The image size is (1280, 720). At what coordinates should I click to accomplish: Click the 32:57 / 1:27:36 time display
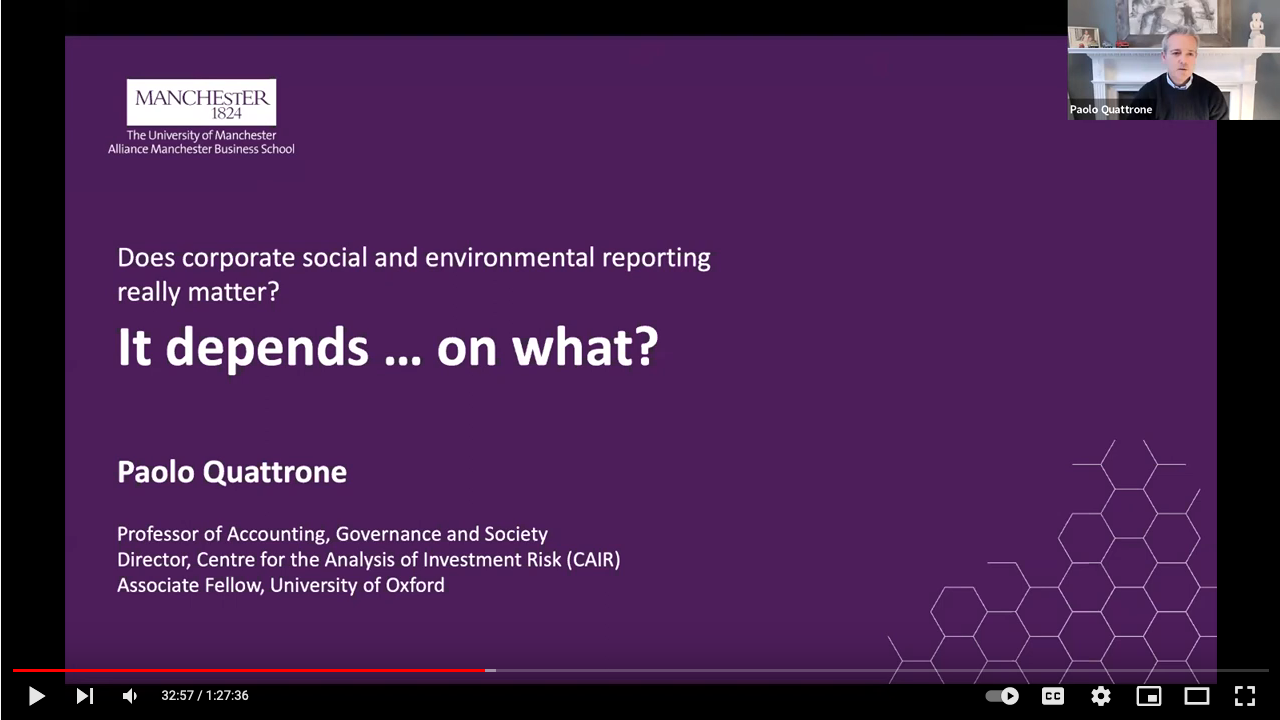(205, 696)
